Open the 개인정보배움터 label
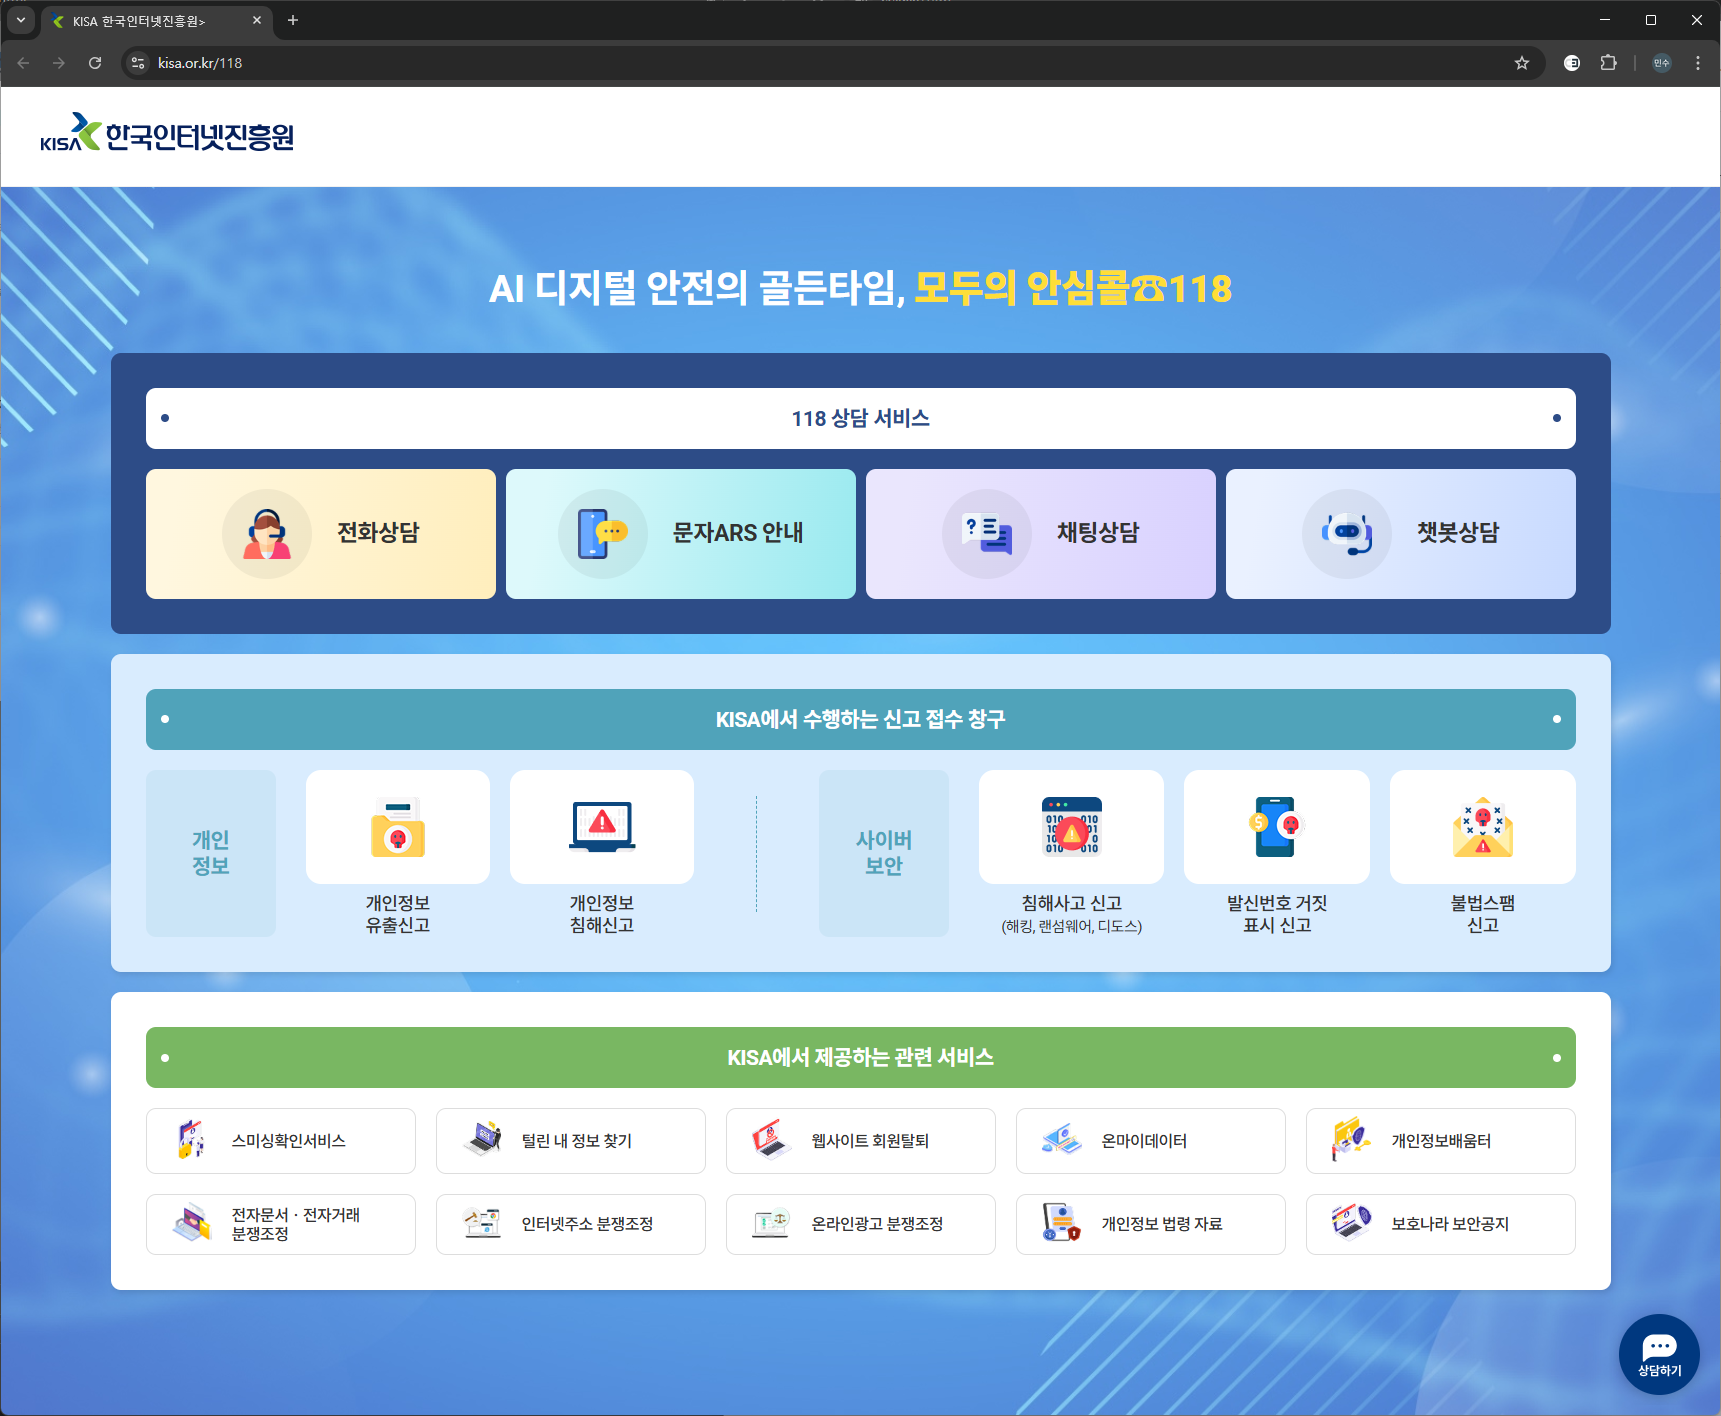Screen dimensions: 1721x1416 (x=1441, y=1141)
